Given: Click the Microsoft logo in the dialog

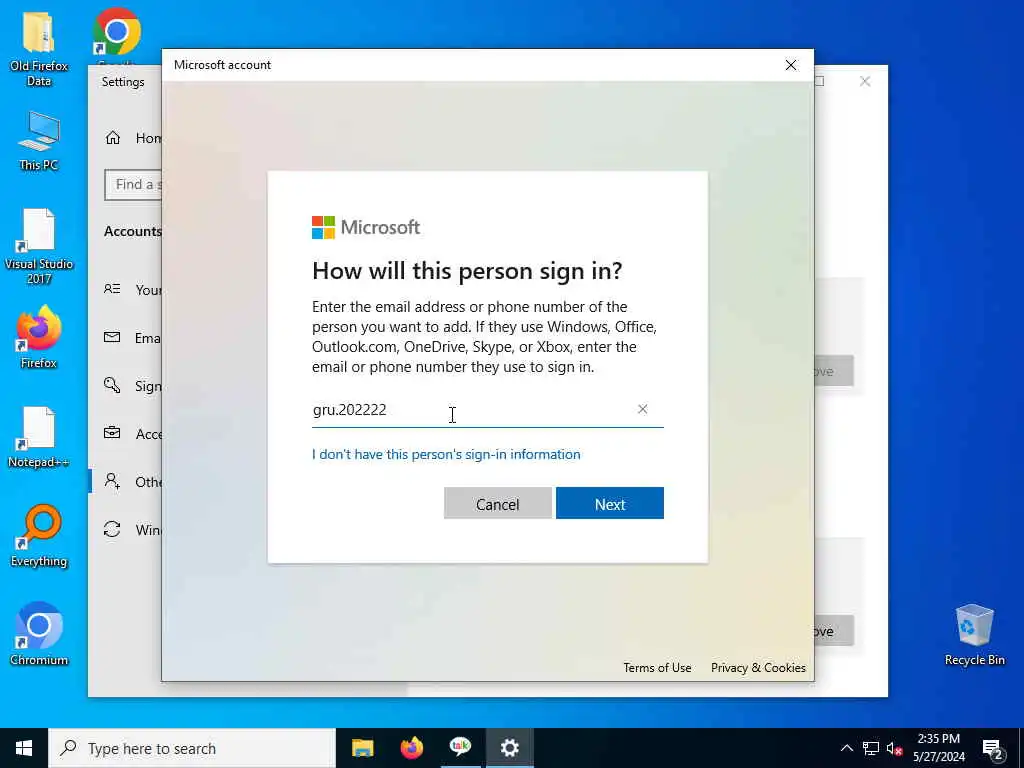Looking at the screenshot, I should coord(366,227).
